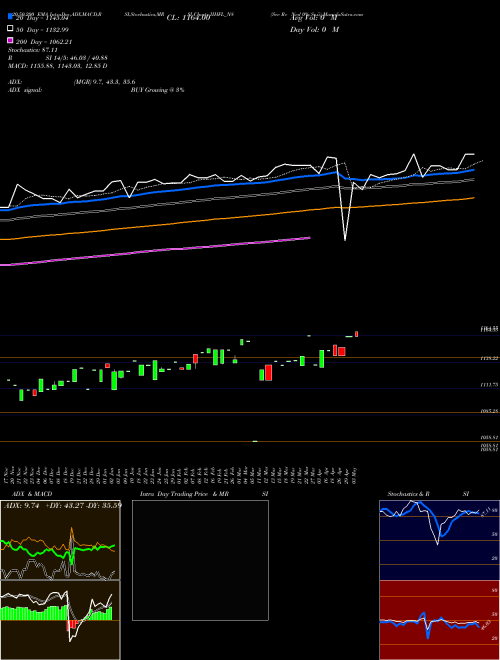Click the 'Stochastics: 87.11' reading
Image resolution: width=500 pixels, height=660 pixels.
pos(33,50)
